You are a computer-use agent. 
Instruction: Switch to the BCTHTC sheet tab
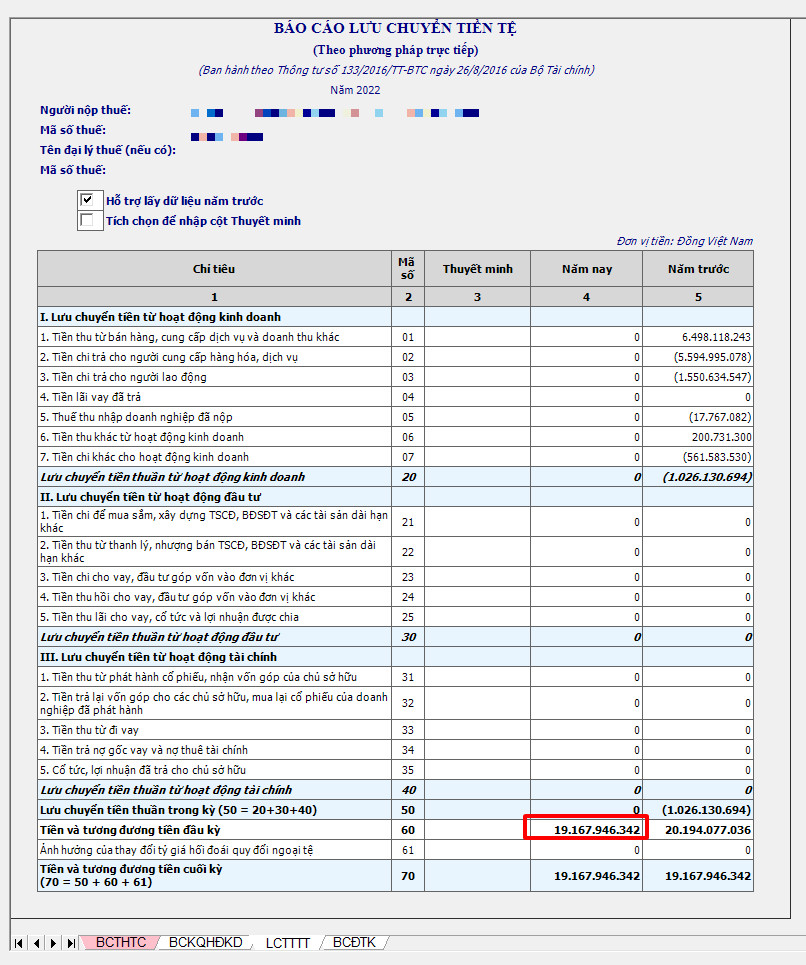click(121, 943)
